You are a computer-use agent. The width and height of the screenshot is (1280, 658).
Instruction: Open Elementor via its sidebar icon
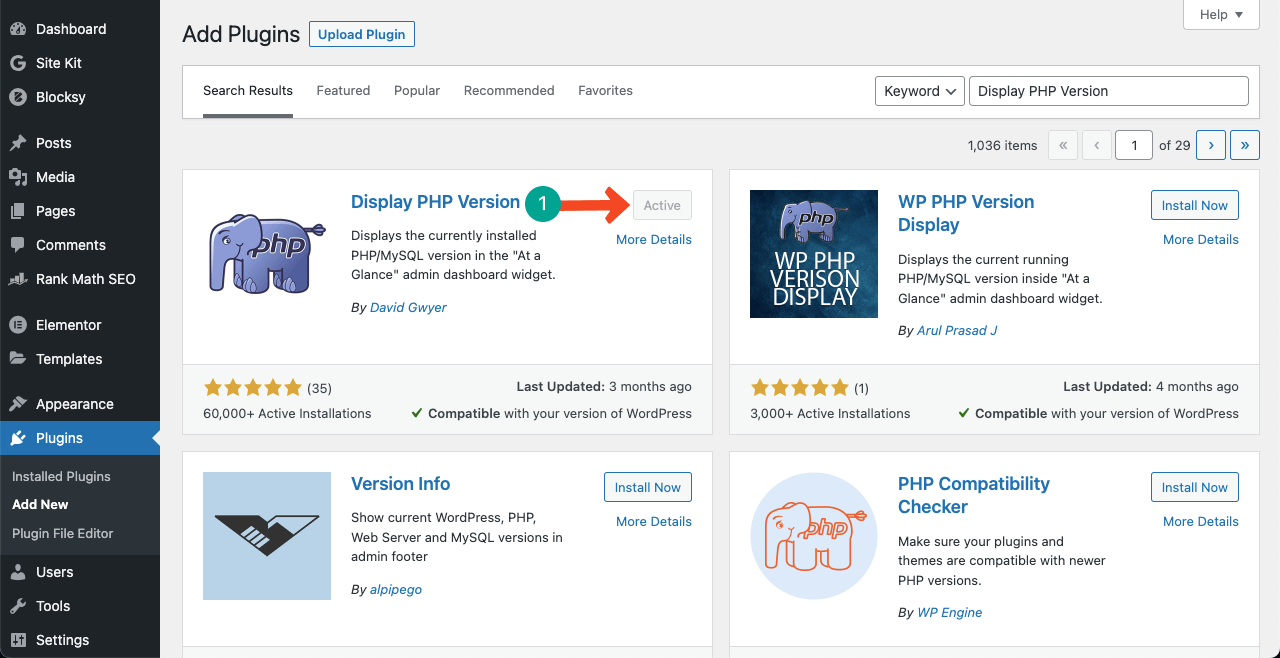pos(18,325)
